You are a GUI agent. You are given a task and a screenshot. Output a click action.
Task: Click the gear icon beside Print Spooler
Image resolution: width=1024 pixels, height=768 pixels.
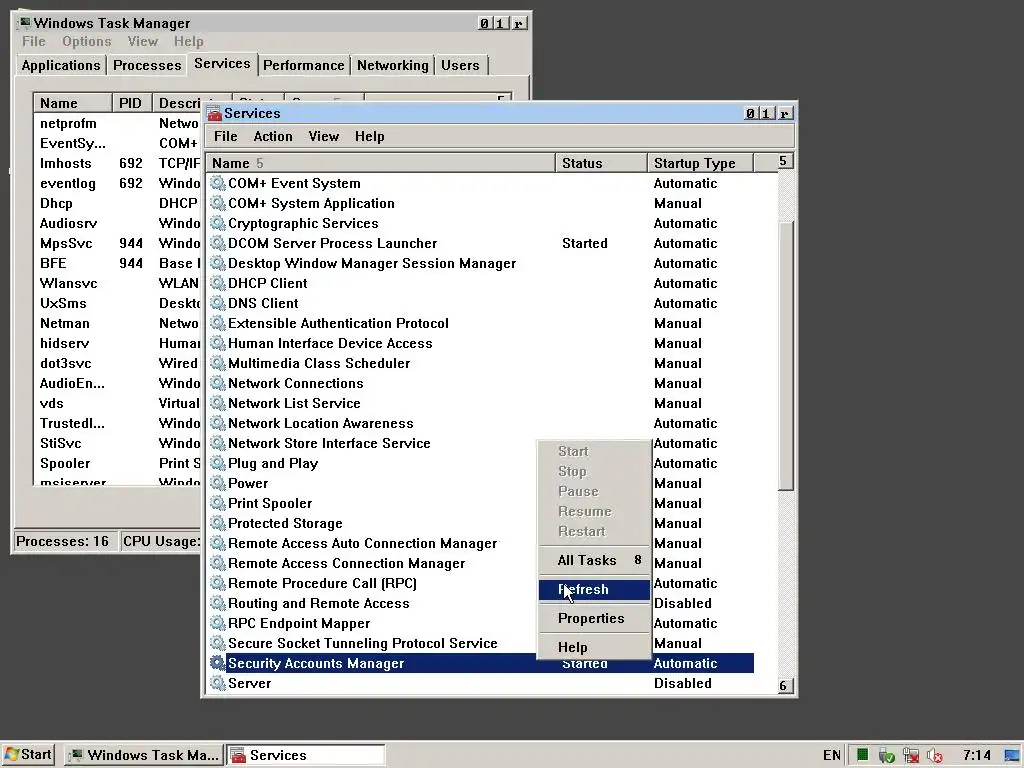click(217, 504)
